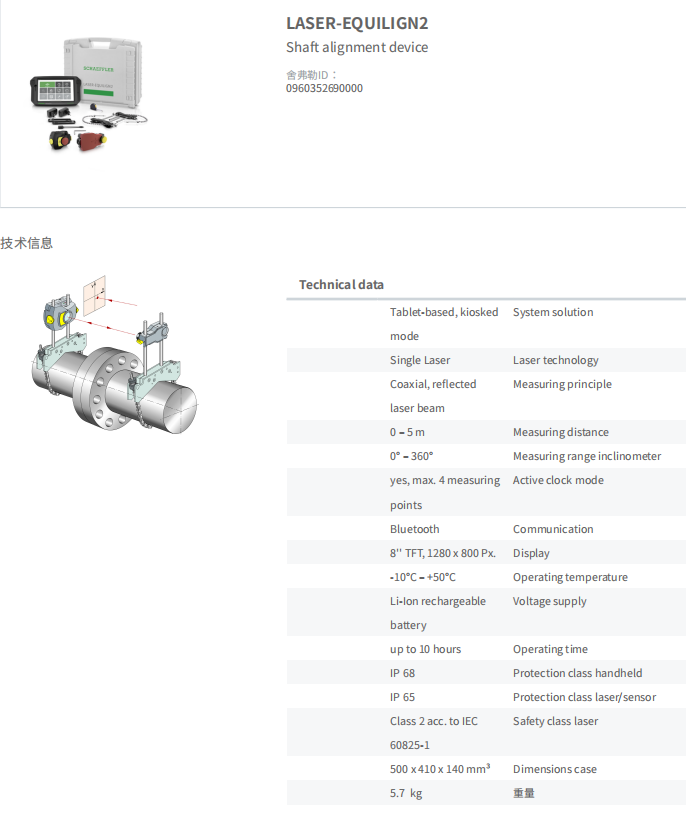The image size is (686, 813).
Task: Click the 'Technical data' table header
Action: coord(341,285)
